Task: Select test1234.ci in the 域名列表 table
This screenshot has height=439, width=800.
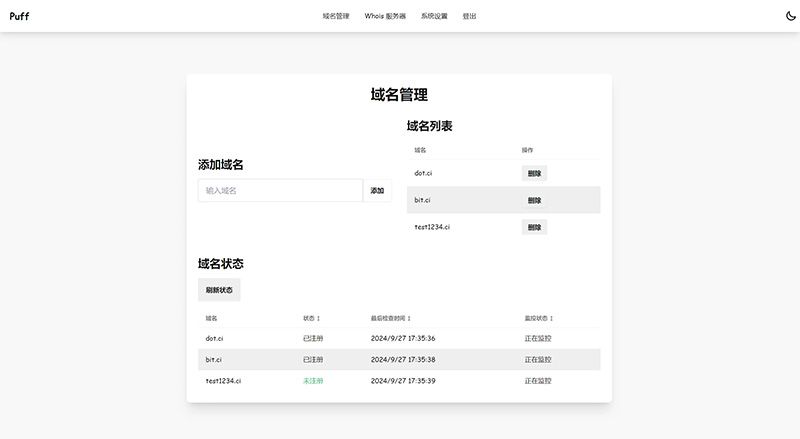Action: coord(432,227)
